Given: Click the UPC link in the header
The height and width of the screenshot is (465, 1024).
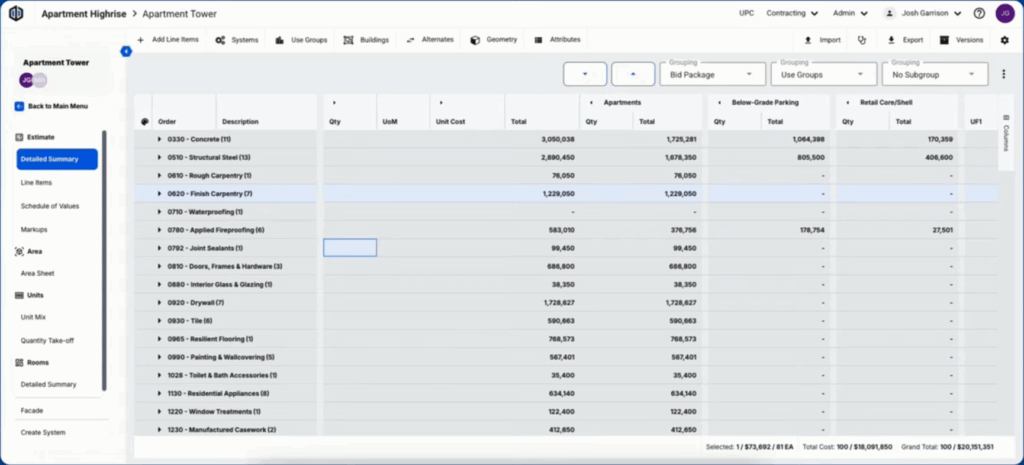Looking at the screenshot, I should 746,13.
